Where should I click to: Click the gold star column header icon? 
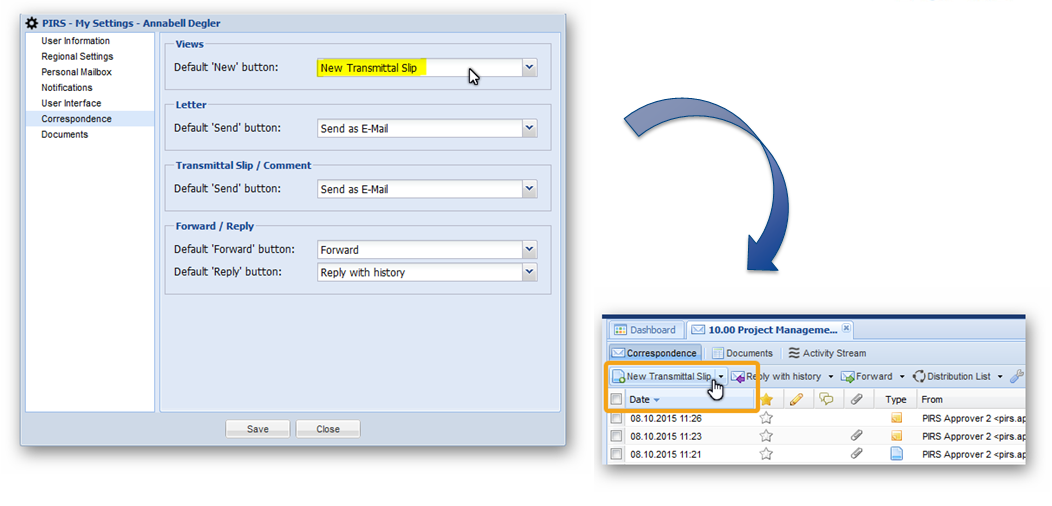[766, 399]
